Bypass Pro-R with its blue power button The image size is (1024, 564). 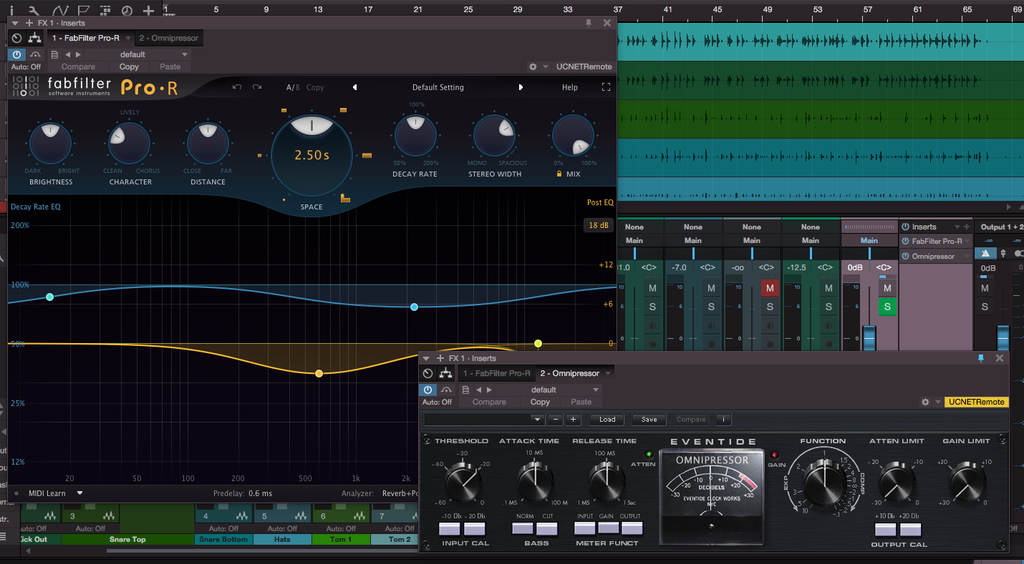click(16, 55)
